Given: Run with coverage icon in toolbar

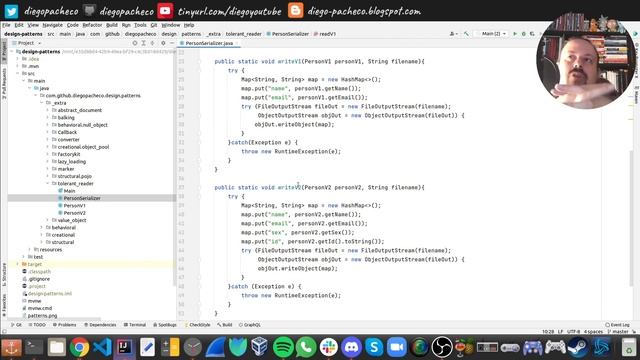Looking at the screenshot, I should pos(532,34).
